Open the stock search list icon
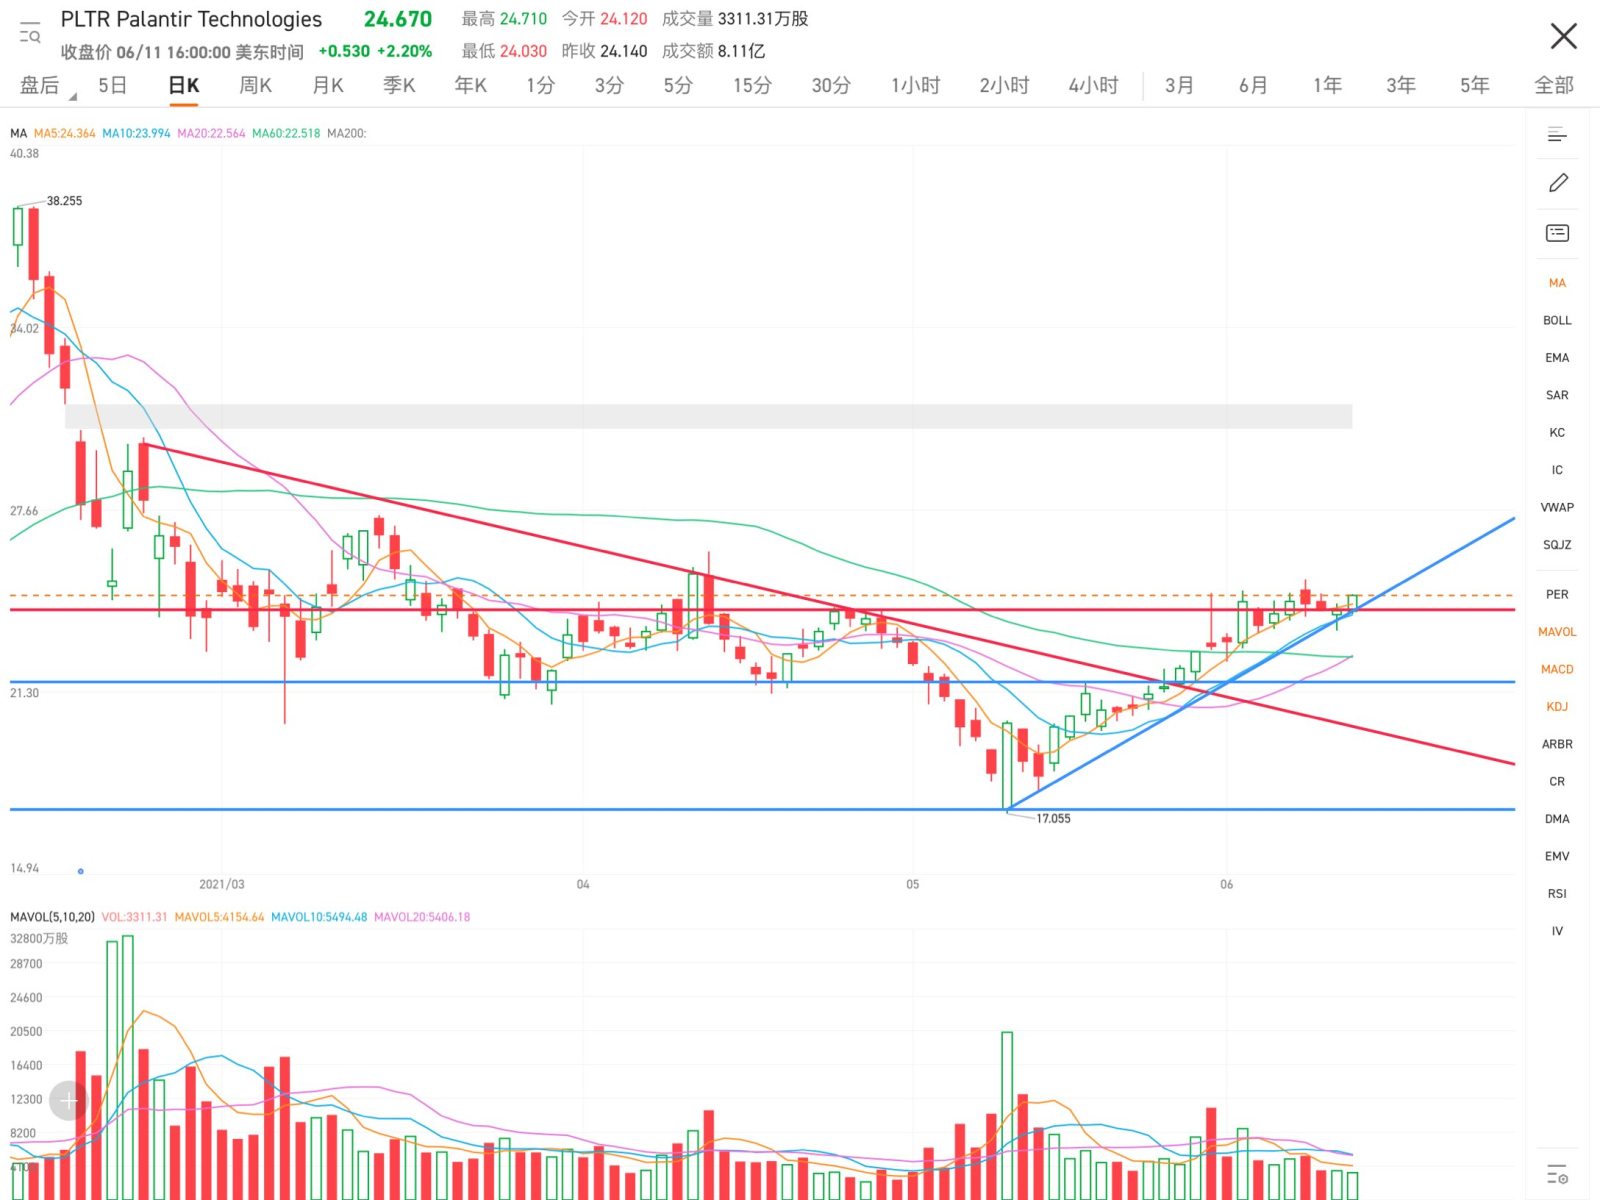 [30, 33]
